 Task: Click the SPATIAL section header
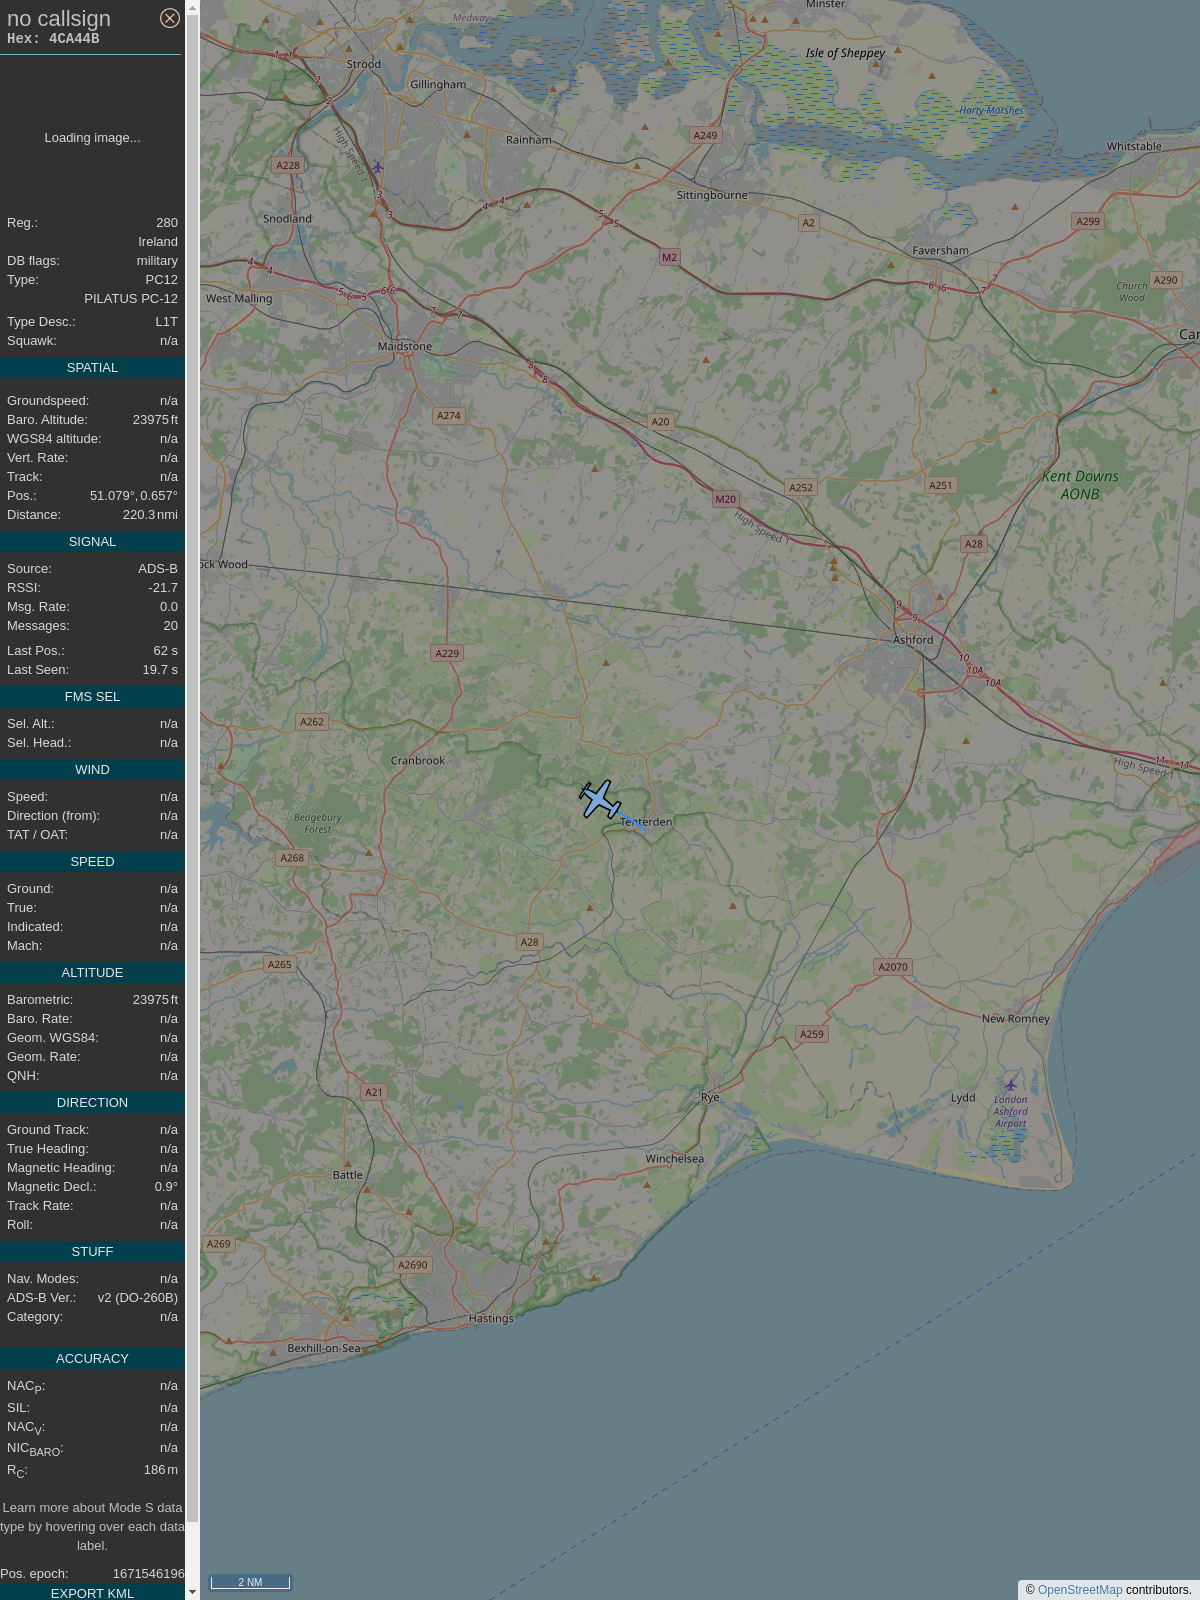(x=92, y=368)
